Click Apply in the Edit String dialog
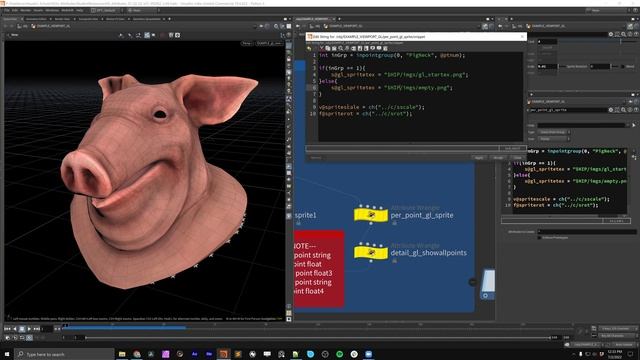Viewport: 640px width, 360px height. pos(479,158)
